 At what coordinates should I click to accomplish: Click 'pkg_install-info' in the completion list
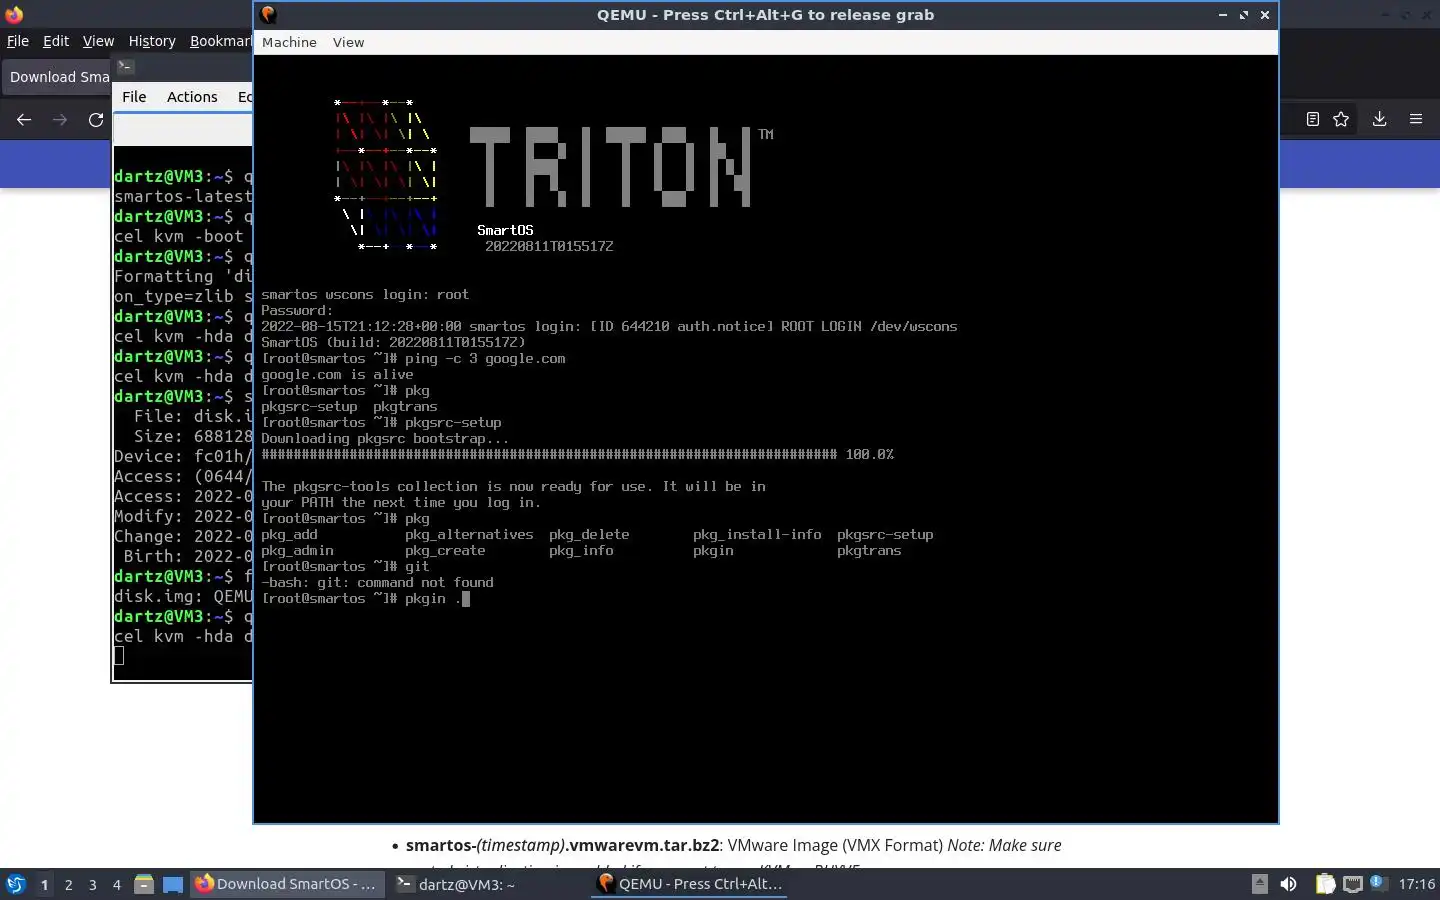(757, 534)
